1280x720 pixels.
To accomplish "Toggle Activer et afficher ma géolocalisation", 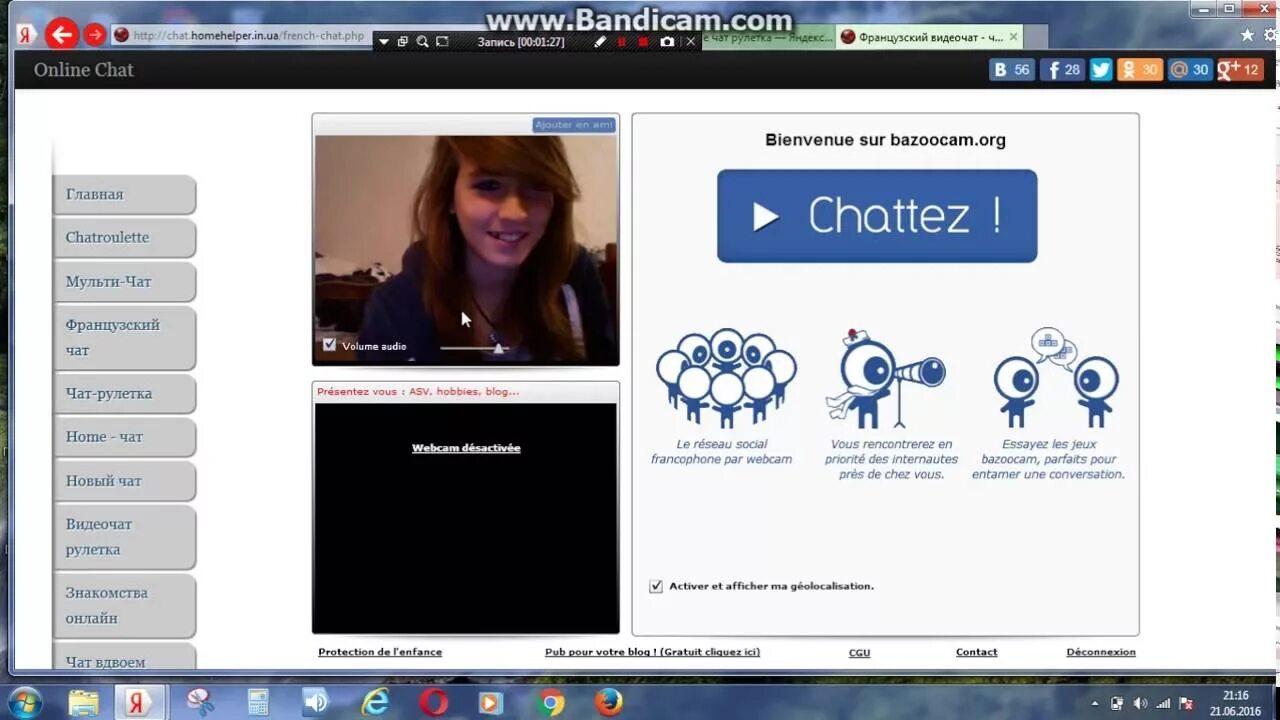I will coord(656,586).
